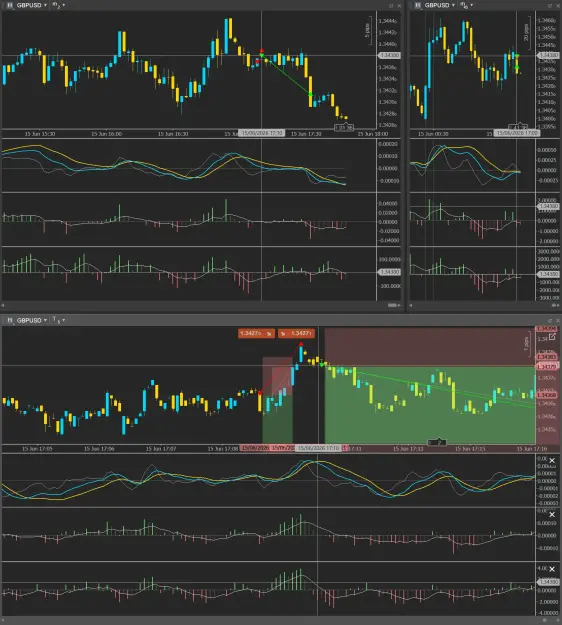Click the 1.3427 buy price button
Image resolution: width=562 pixels, height=625 pixels.
click(296, 333)
